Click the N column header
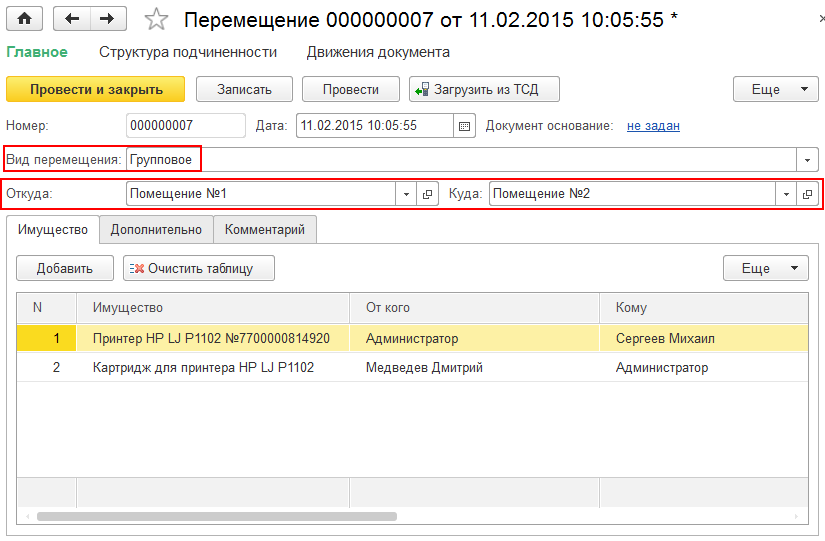The width and height of the screenshot is (825, 541). 46,308
